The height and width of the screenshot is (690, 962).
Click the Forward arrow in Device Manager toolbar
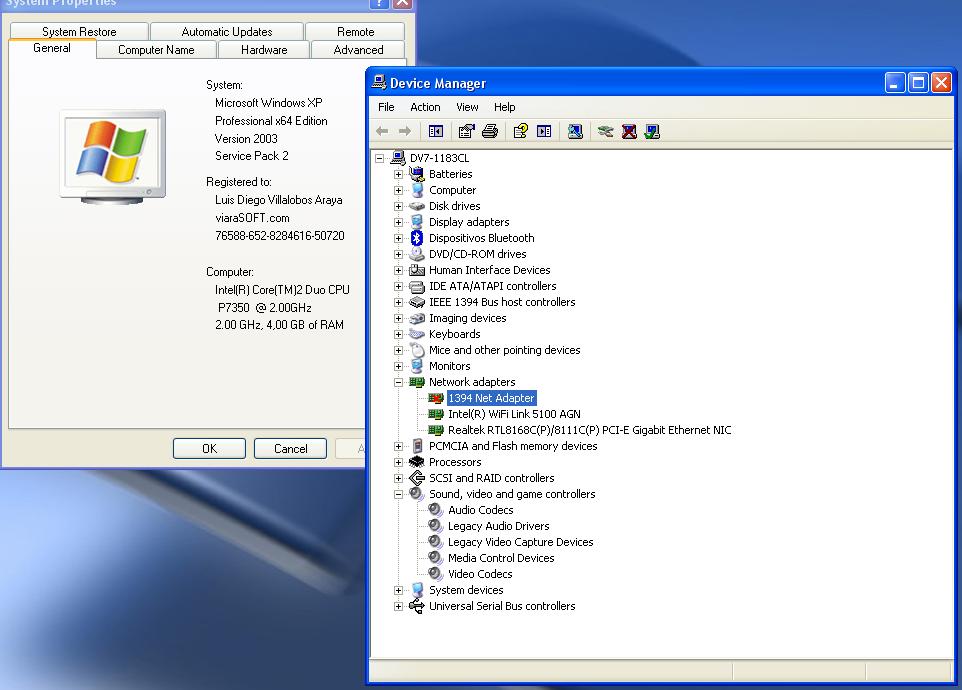point(405,131)
